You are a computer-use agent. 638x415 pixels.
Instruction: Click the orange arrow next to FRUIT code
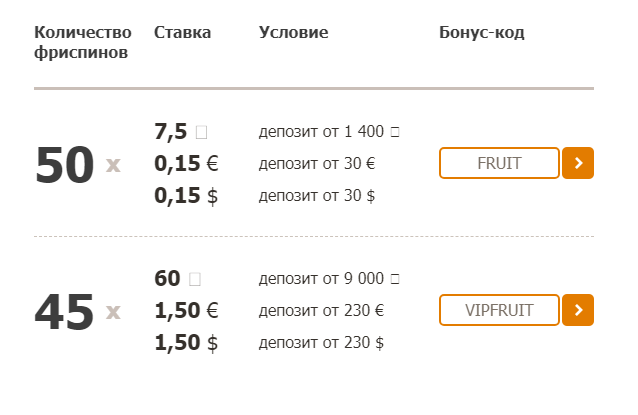(x=578, y=163)
